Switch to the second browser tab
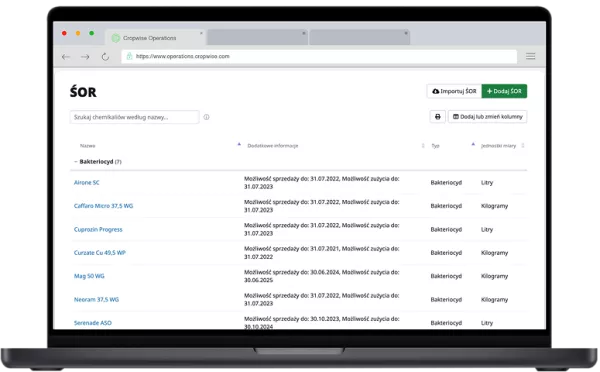The image size is (600, 372). 258,38
